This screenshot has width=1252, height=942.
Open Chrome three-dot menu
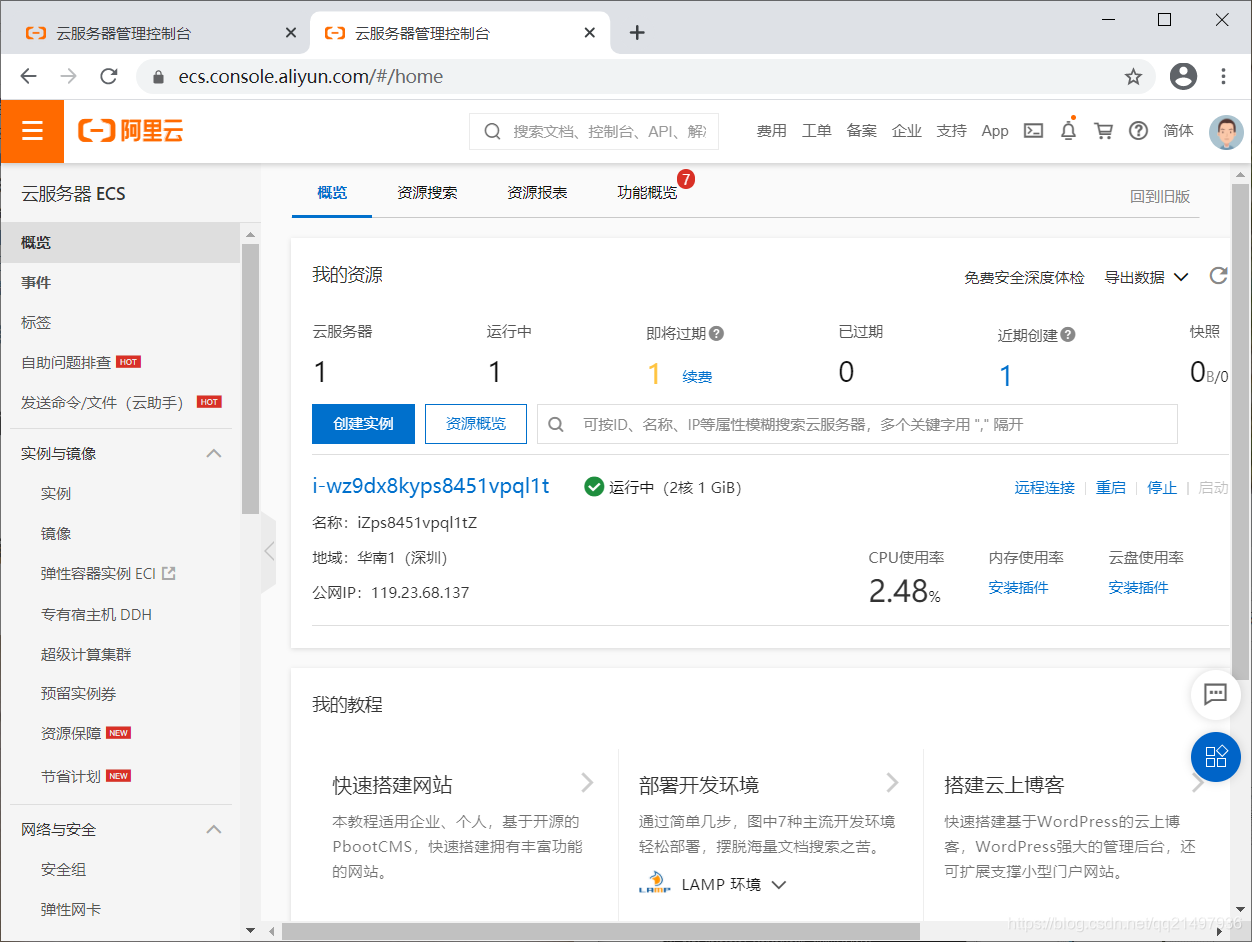click(x=1224, y=76)
